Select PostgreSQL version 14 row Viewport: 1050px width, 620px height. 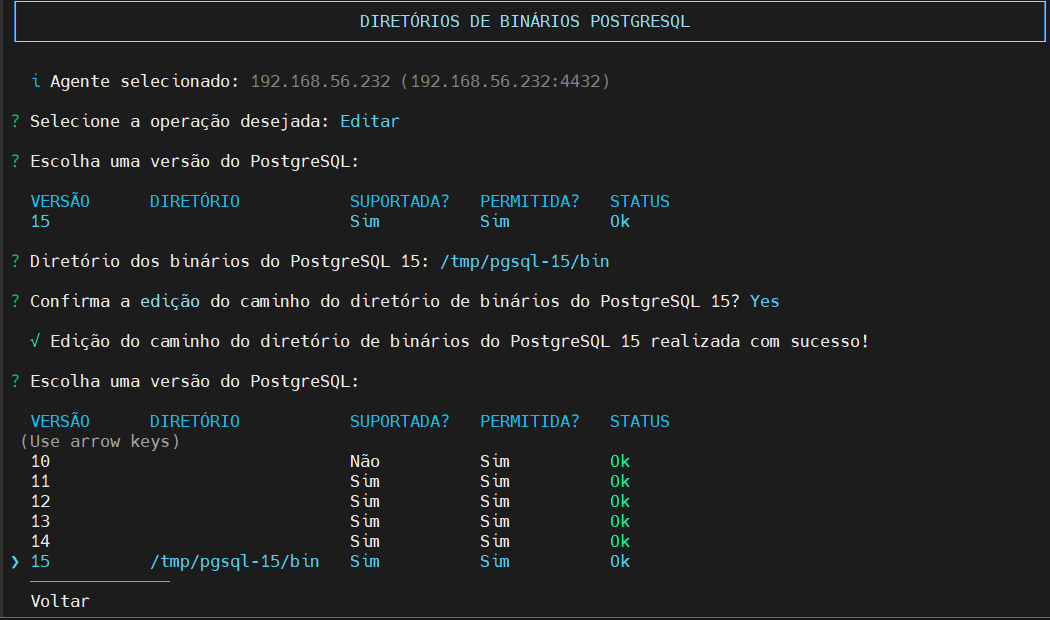point(330,542)
